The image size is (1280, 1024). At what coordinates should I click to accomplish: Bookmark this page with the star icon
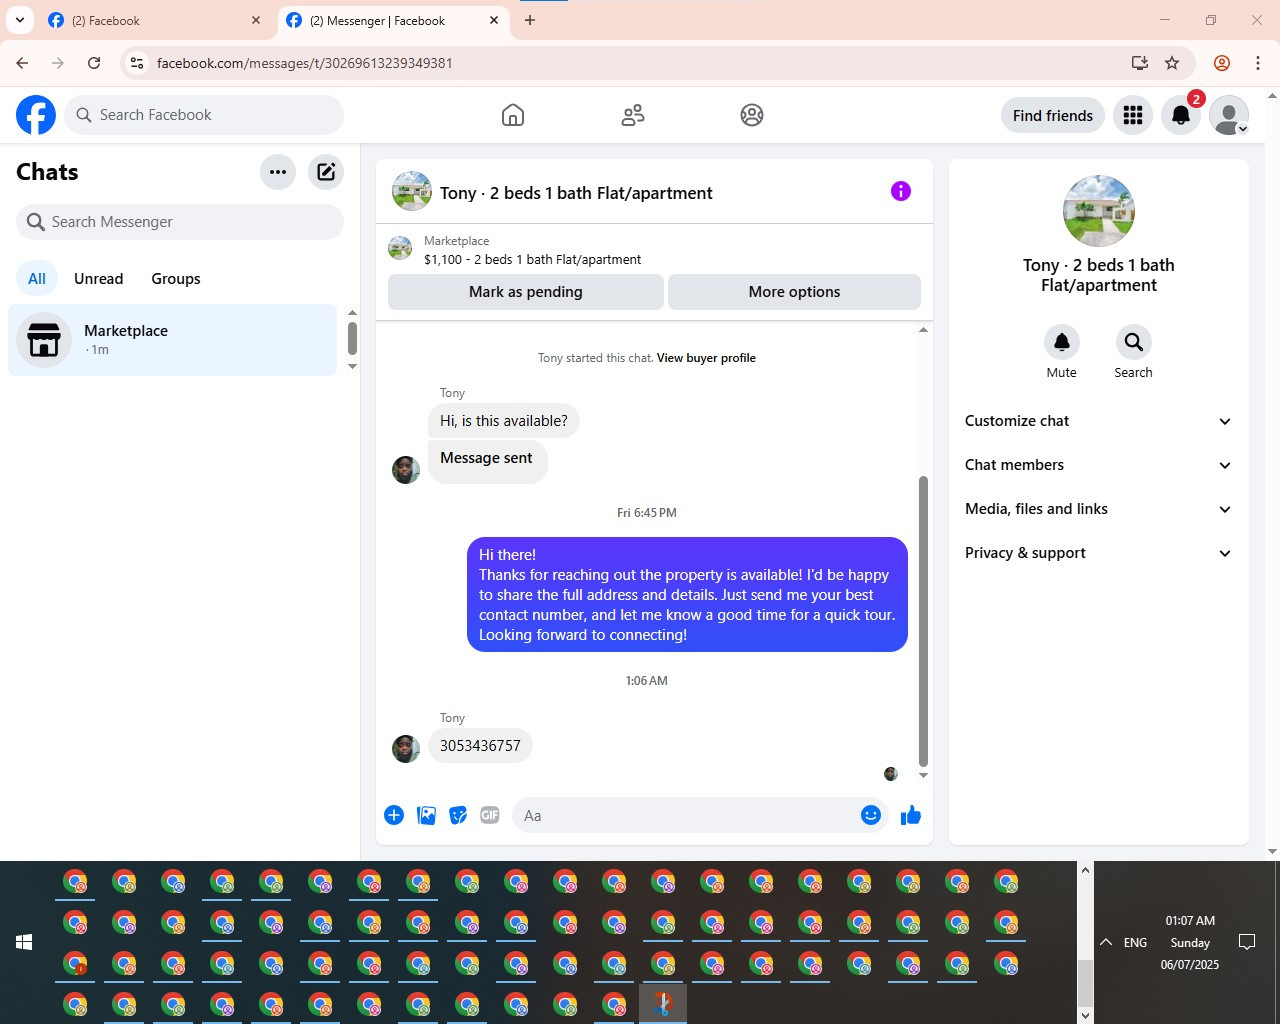[1172, 63]
